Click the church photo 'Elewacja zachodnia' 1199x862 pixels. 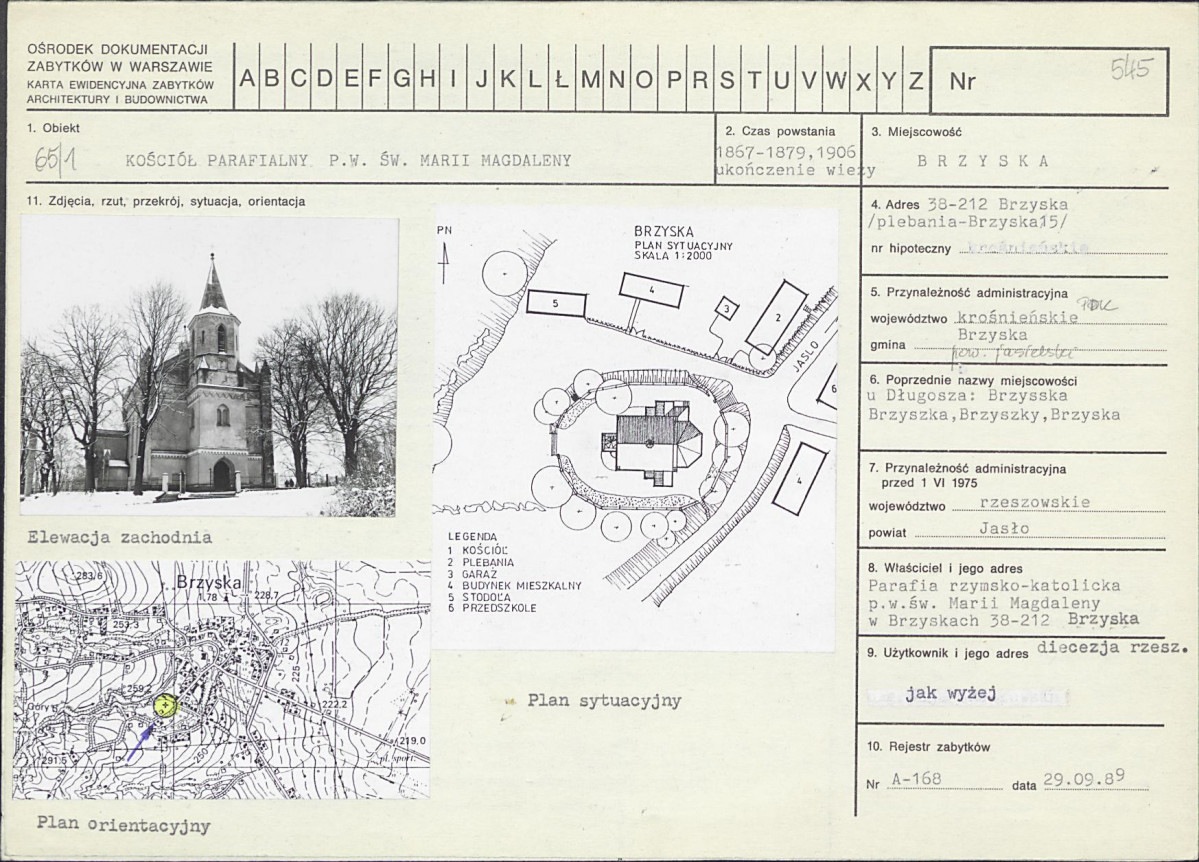pos(209,367)
